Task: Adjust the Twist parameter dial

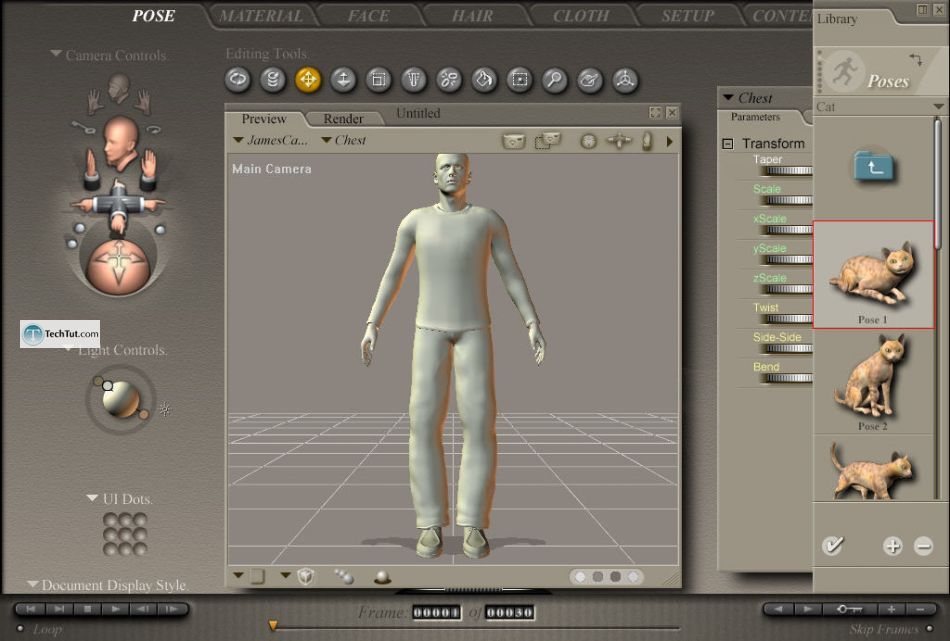Action: [788, 319]
